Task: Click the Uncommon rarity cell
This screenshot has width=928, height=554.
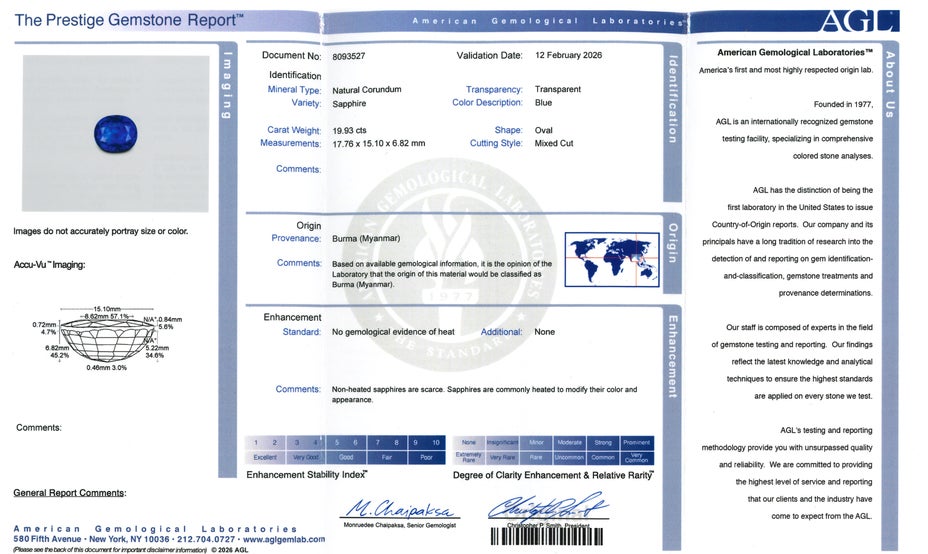Action: point(570,458)
